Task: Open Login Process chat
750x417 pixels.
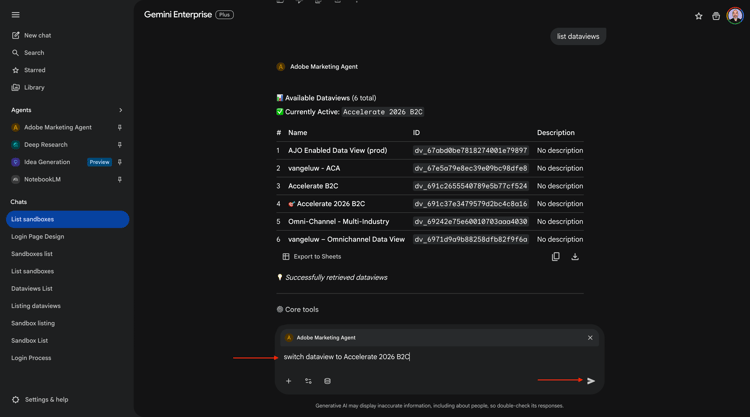Action: (x=31, y=358)
